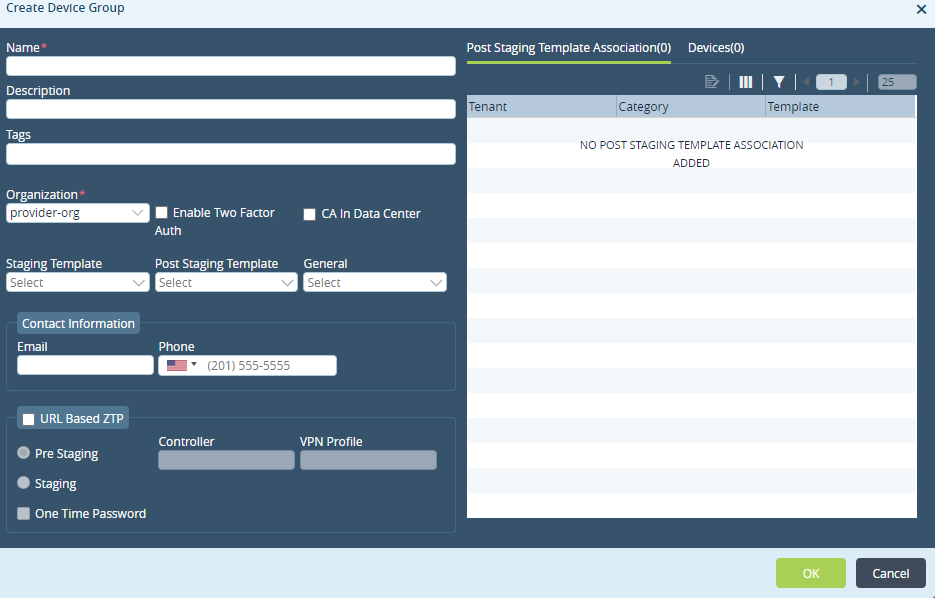Close the Create Device Group dialog
935x598 pixels.
921,9
